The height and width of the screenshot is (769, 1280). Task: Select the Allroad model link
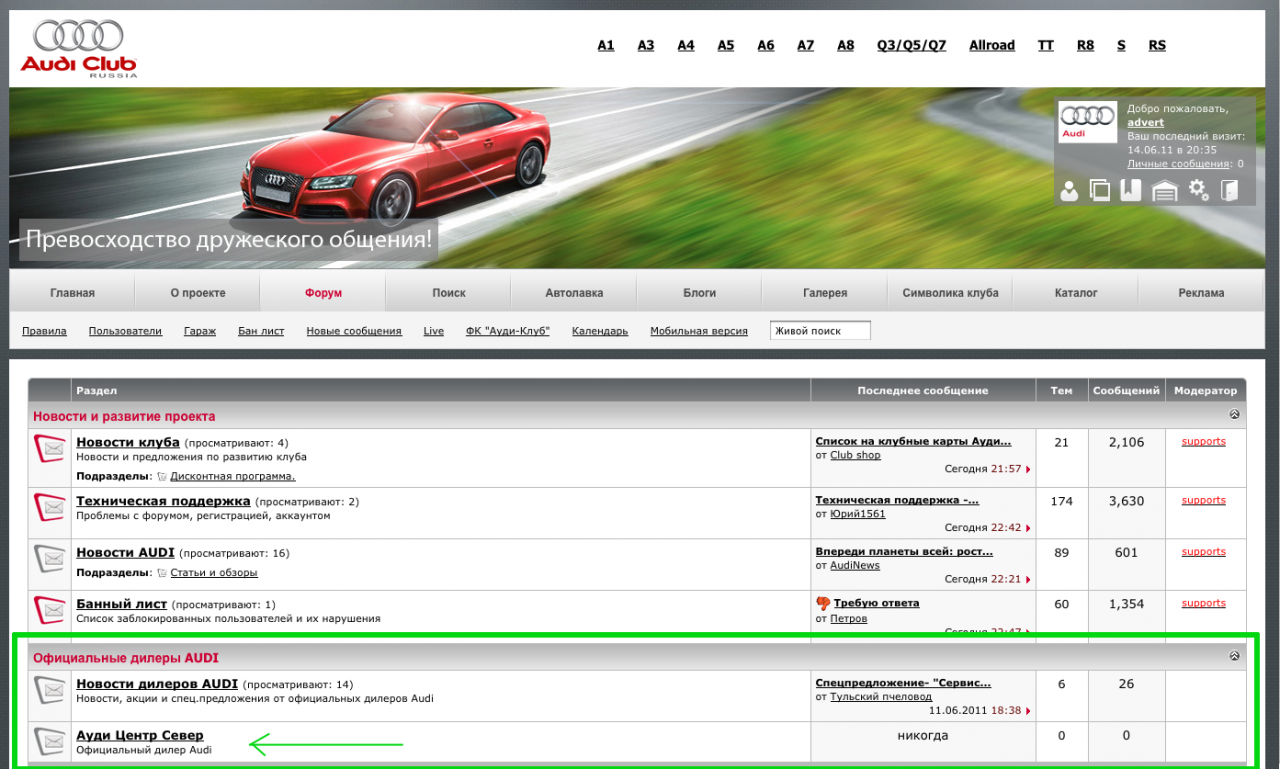(992, 45)
